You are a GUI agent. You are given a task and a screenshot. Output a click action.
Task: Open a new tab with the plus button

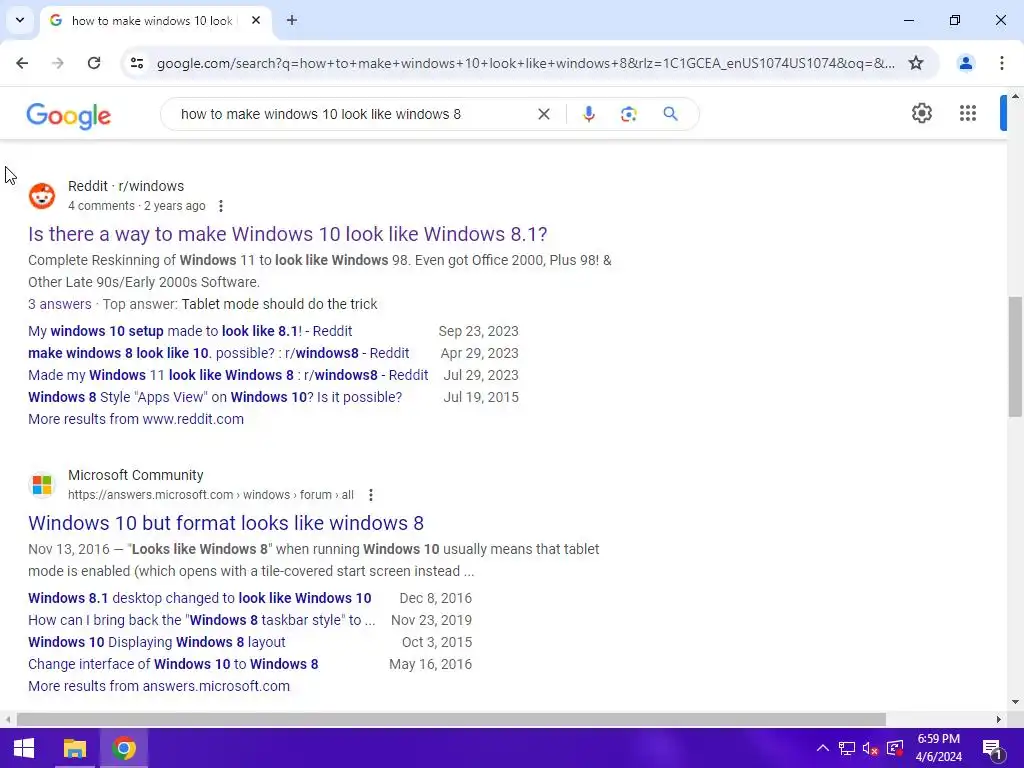pyautogui.click(x=292, y=20)
